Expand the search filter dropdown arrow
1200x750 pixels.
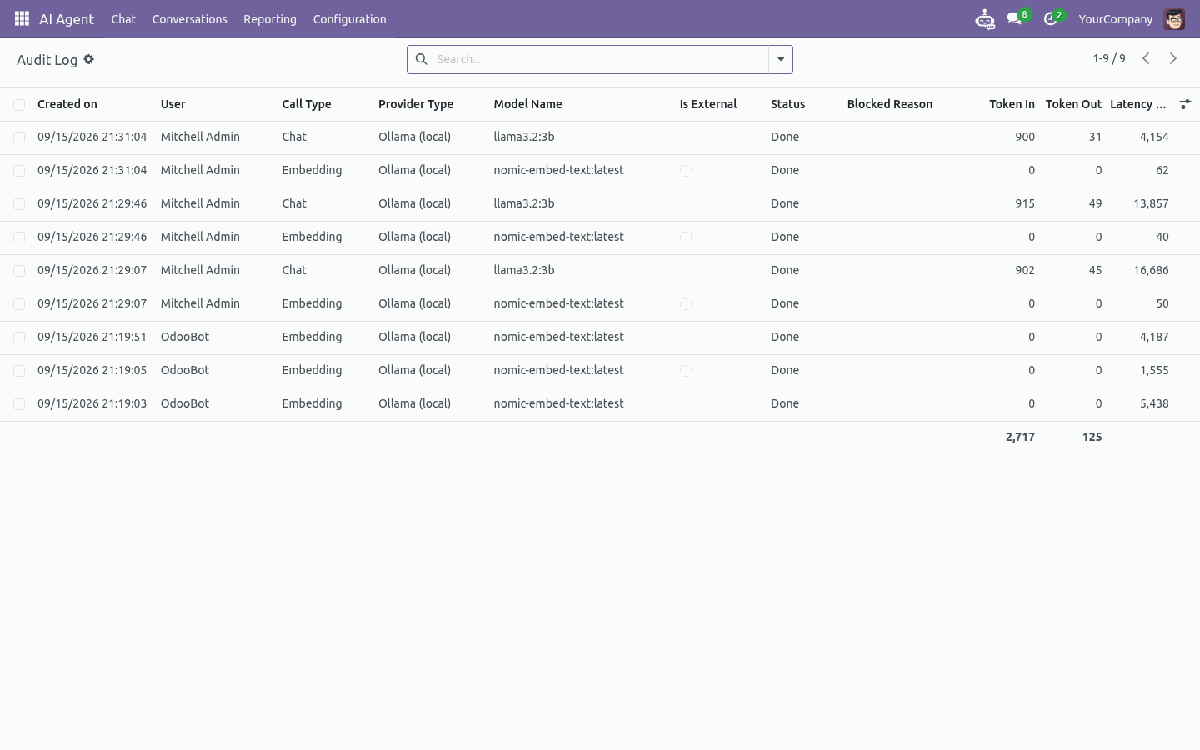(x=780, y=59)
